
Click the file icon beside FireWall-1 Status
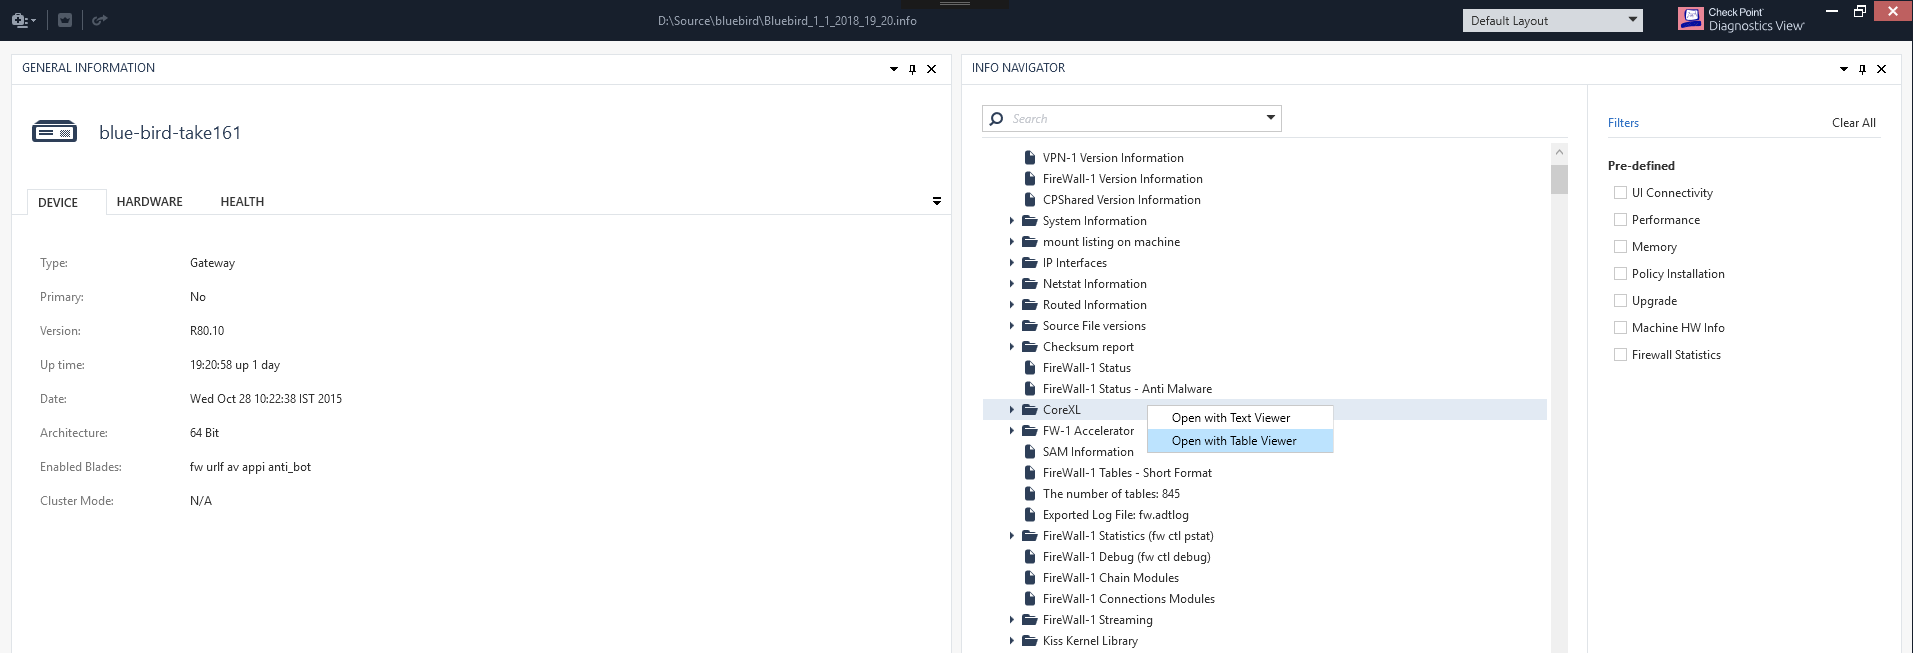1029,368
